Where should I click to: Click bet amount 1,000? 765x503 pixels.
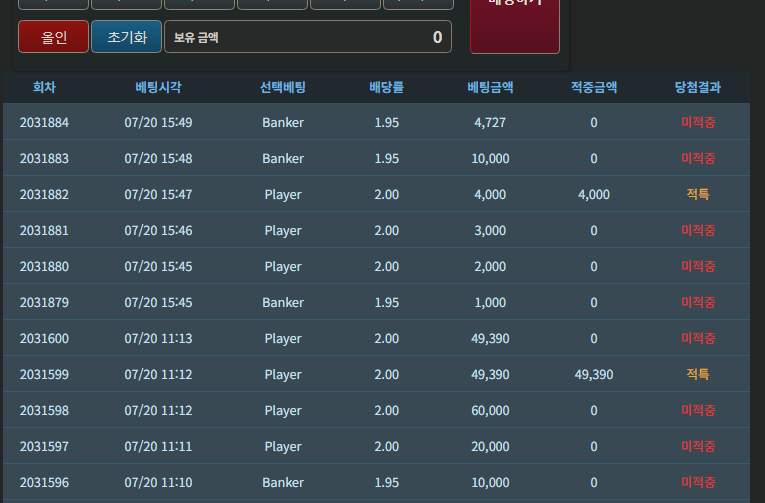click(490, 302)
